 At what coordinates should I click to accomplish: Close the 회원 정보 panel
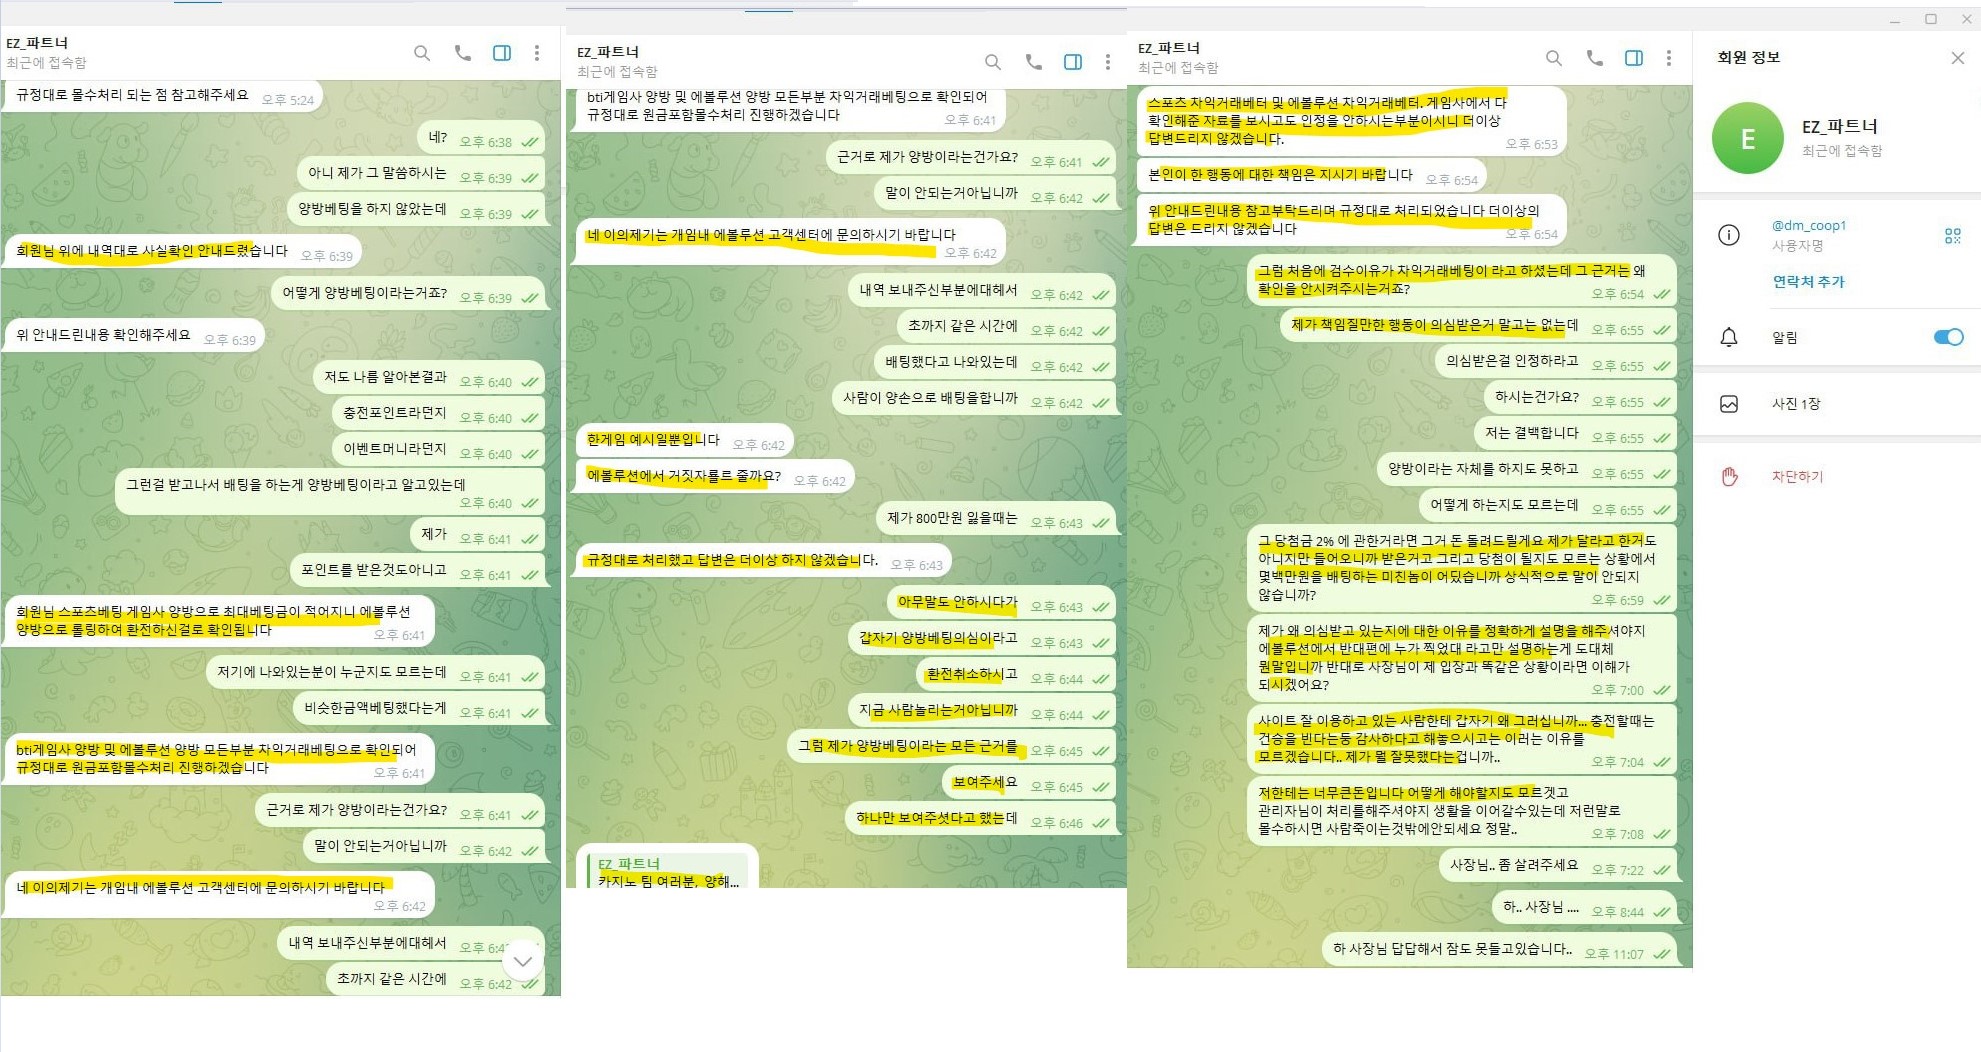pos(1957,58)
